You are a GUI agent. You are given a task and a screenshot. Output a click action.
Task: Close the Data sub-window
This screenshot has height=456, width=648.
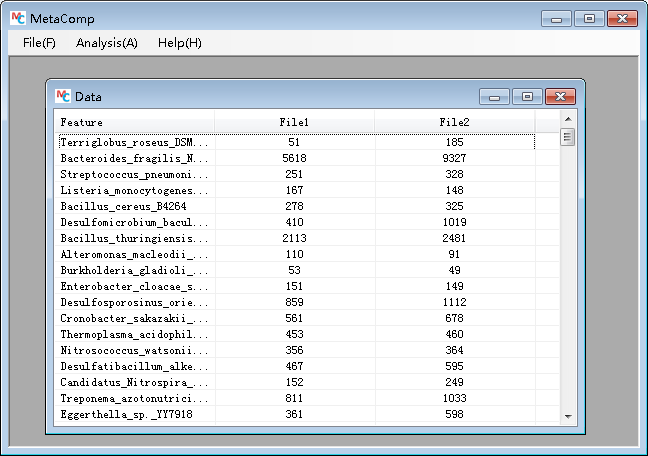(561, 97)
